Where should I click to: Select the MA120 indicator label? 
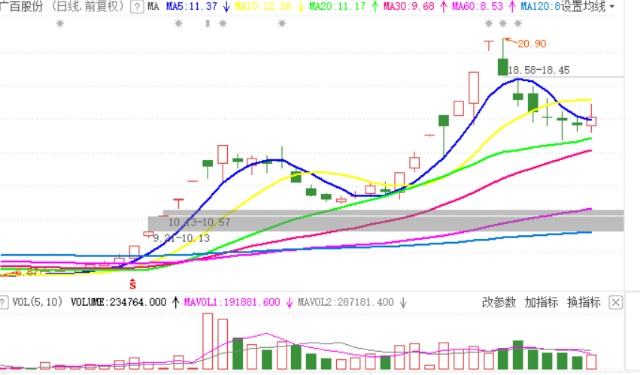[540, 7]
